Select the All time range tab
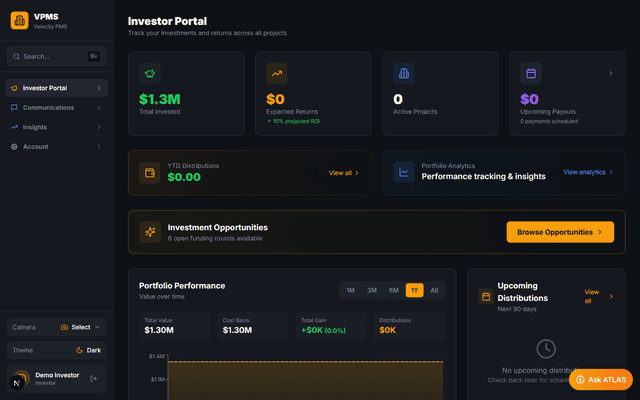Viewport: 640px width, 400px height. tap(434, 290)
